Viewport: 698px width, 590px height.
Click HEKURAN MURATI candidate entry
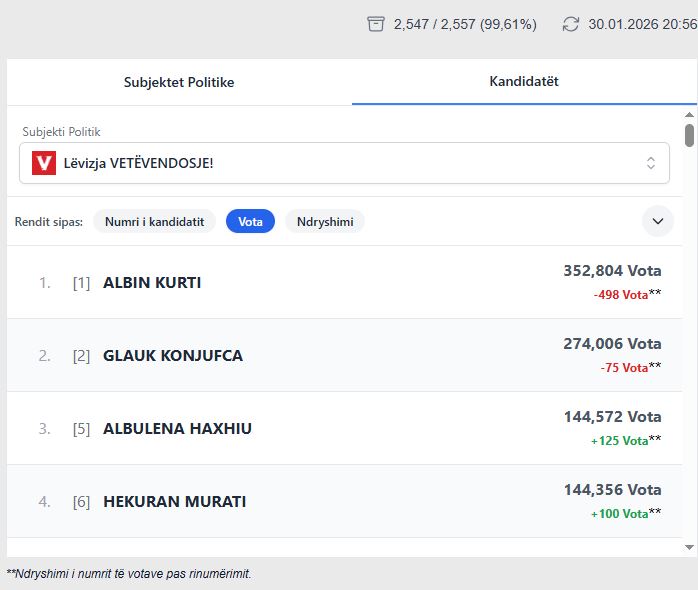point(174,502)
